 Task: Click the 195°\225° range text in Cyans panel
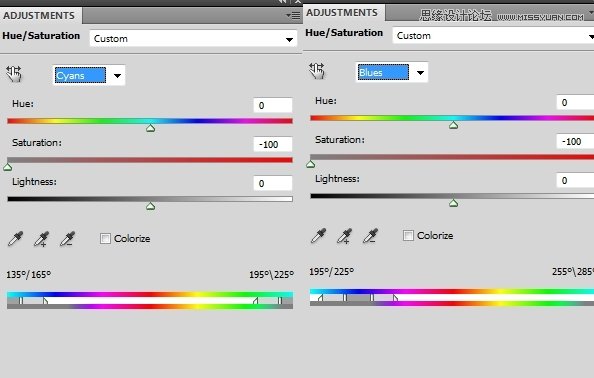[x=271, y=275]
